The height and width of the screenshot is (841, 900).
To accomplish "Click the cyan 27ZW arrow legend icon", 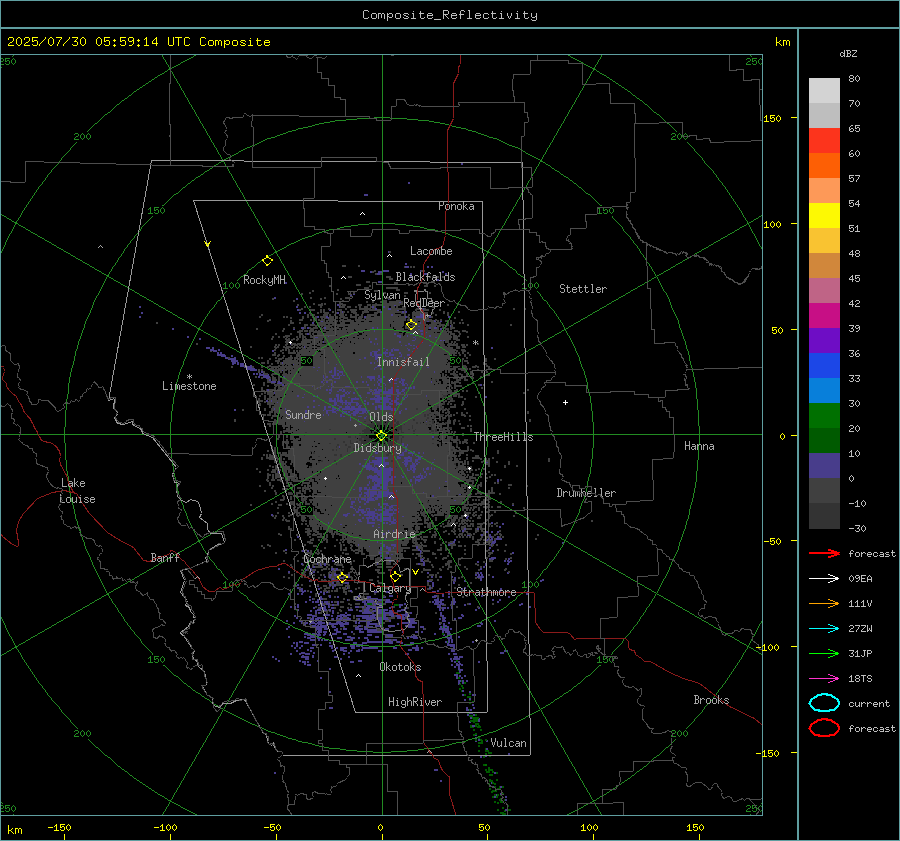I will (x=824, y=629).
